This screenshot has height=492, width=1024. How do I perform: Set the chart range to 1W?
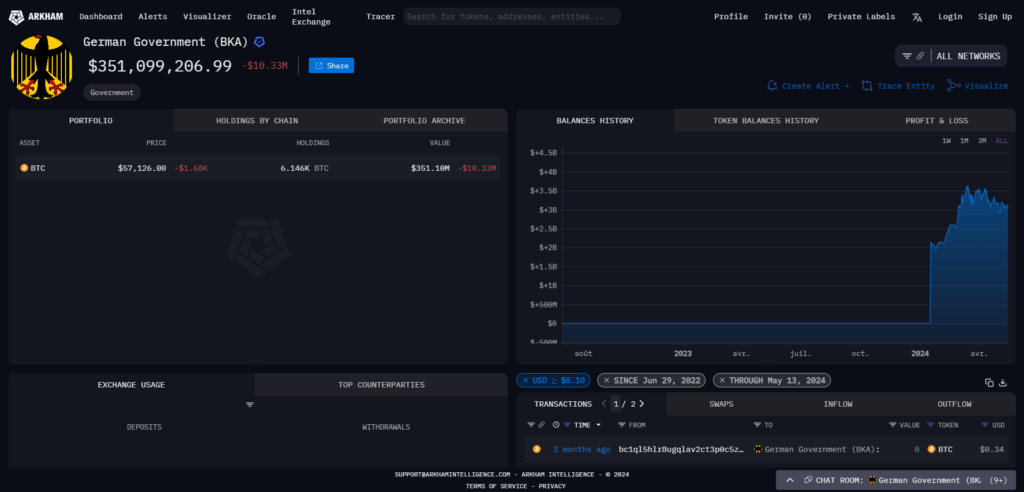coord(946,140)
